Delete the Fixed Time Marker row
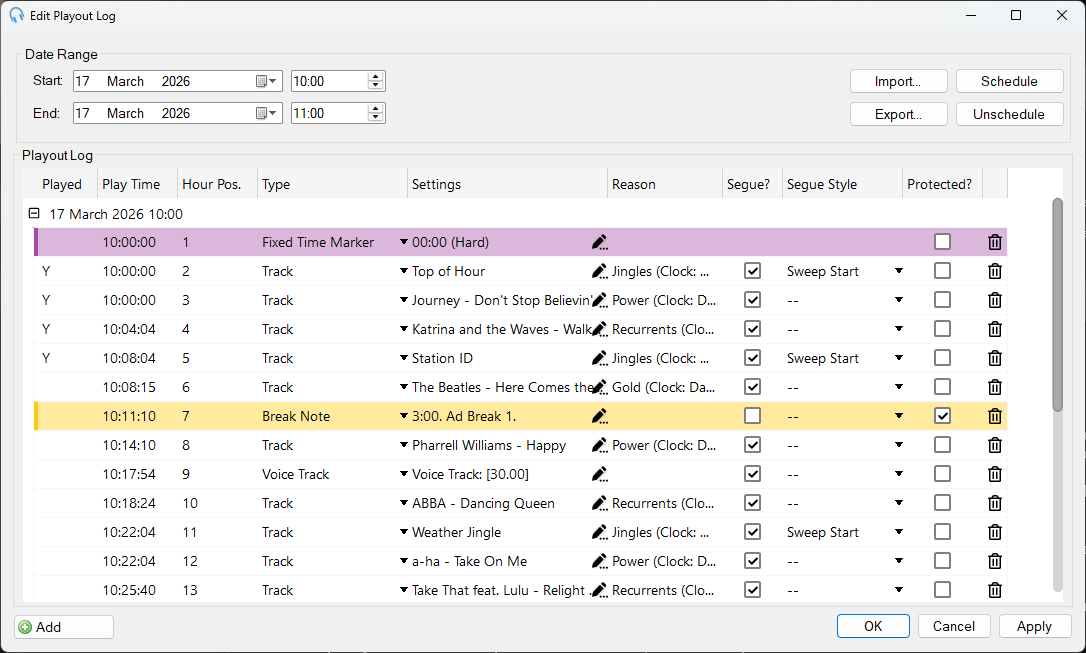1086x653 pixels. [995, 242]
